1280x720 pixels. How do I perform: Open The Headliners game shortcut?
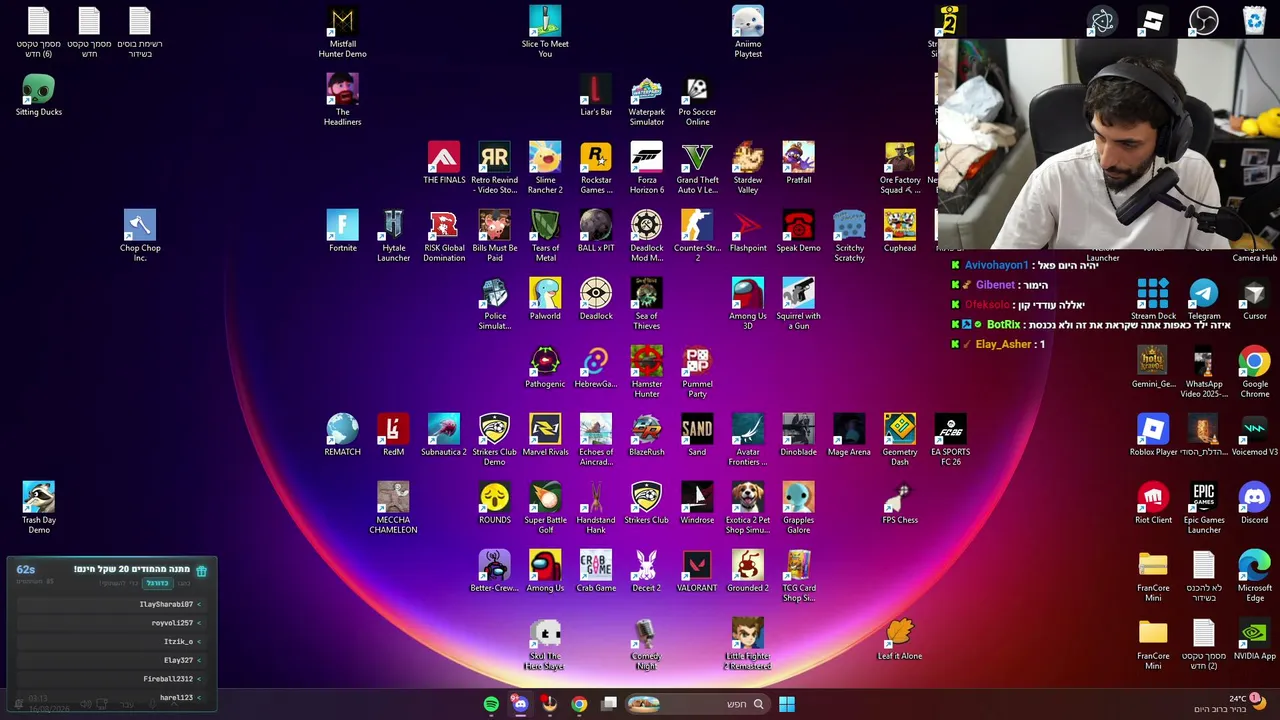point(343,100)
